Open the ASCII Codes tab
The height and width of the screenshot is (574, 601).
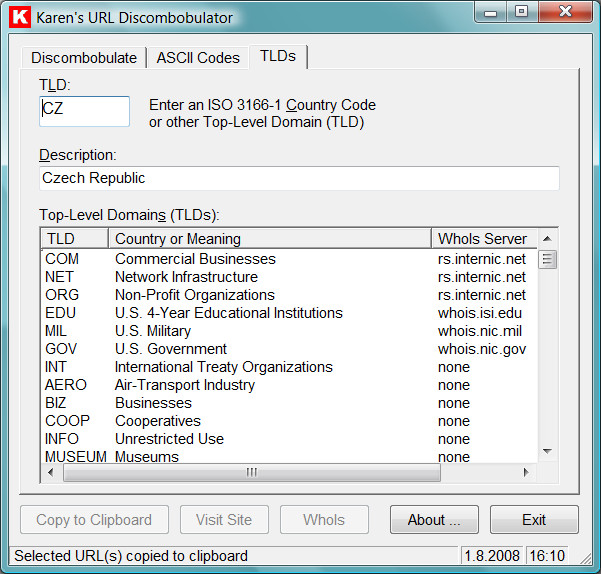point(198,58)
